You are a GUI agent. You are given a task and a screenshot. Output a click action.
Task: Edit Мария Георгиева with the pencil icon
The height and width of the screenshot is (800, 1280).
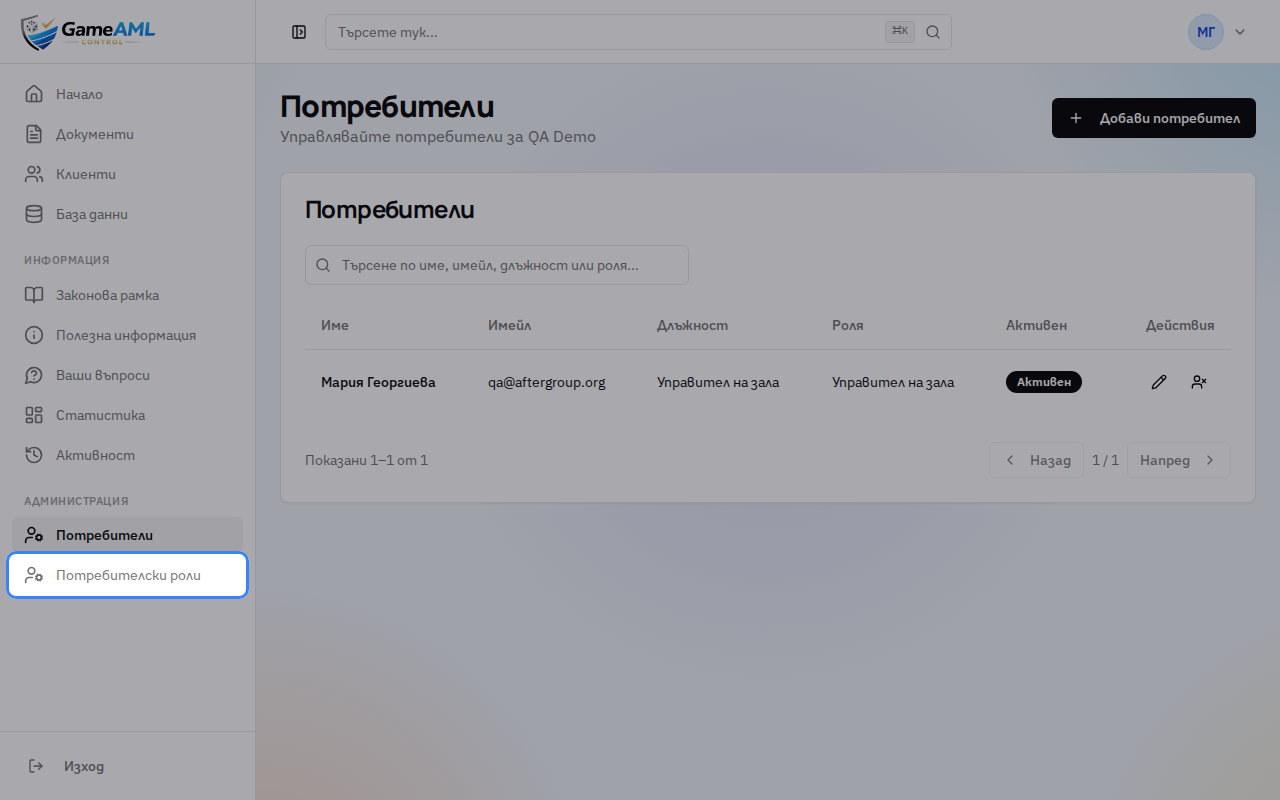1159,382
